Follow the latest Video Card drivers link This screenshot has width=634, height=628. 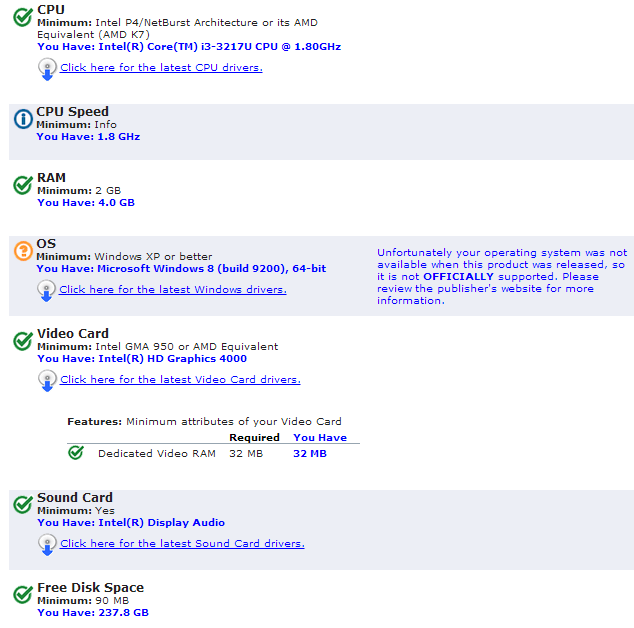[180, 379]
